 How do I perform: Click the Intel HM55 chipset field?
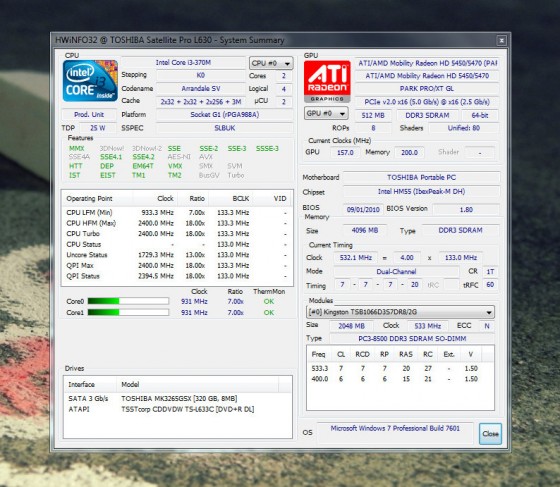(x=421, y=192)
